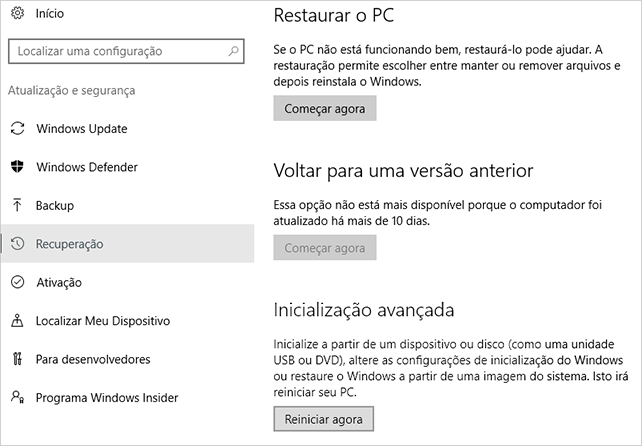Click the Recuperação history clock icon

pos(17,244)
